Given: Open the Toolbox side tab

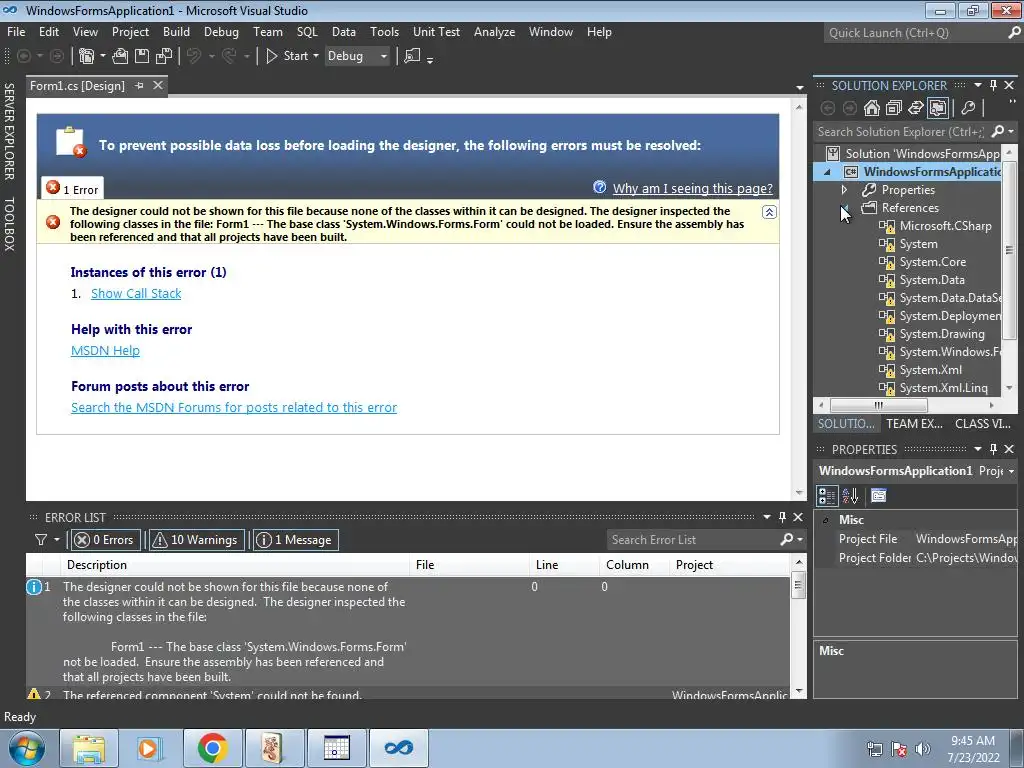Looking at the screenshot, I should coord(9,223).
